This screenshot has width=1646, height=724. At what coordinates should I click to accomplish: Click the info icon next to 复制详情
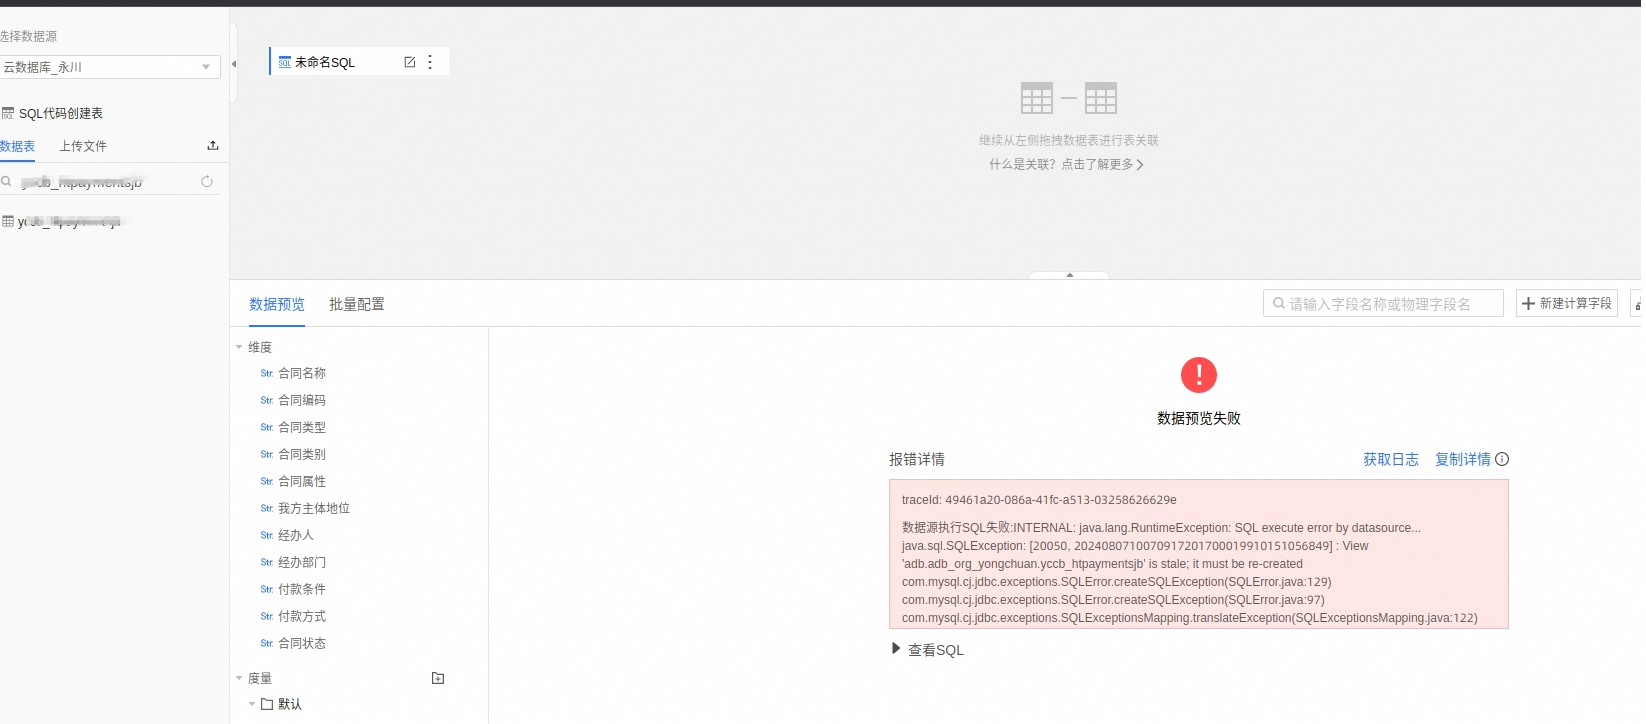click(1502, 459)
